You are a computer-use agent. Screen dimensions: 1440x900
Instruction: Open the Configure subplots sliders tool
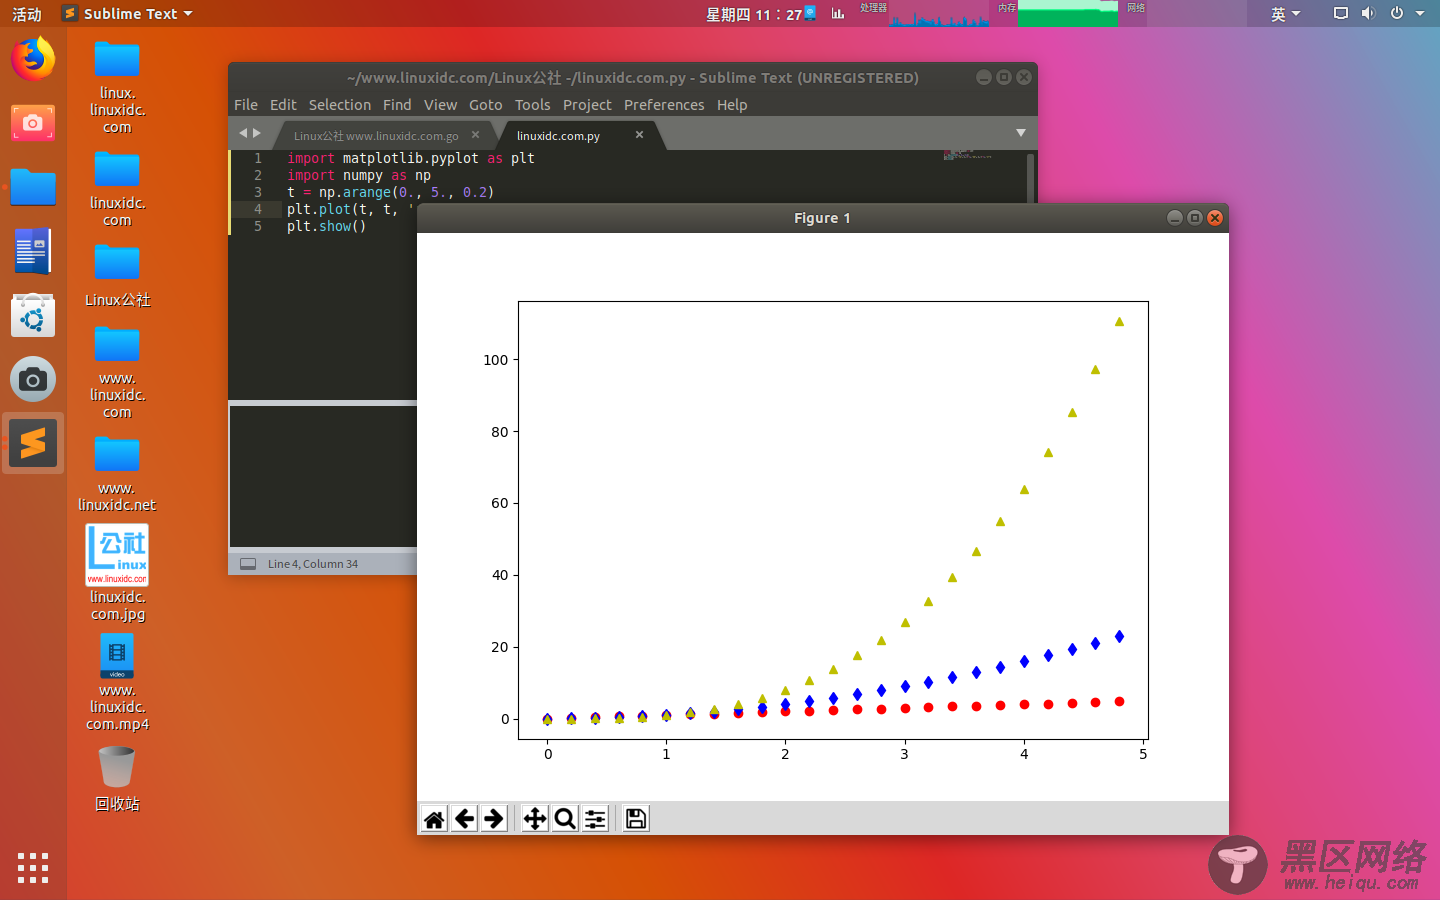point(595,819)
